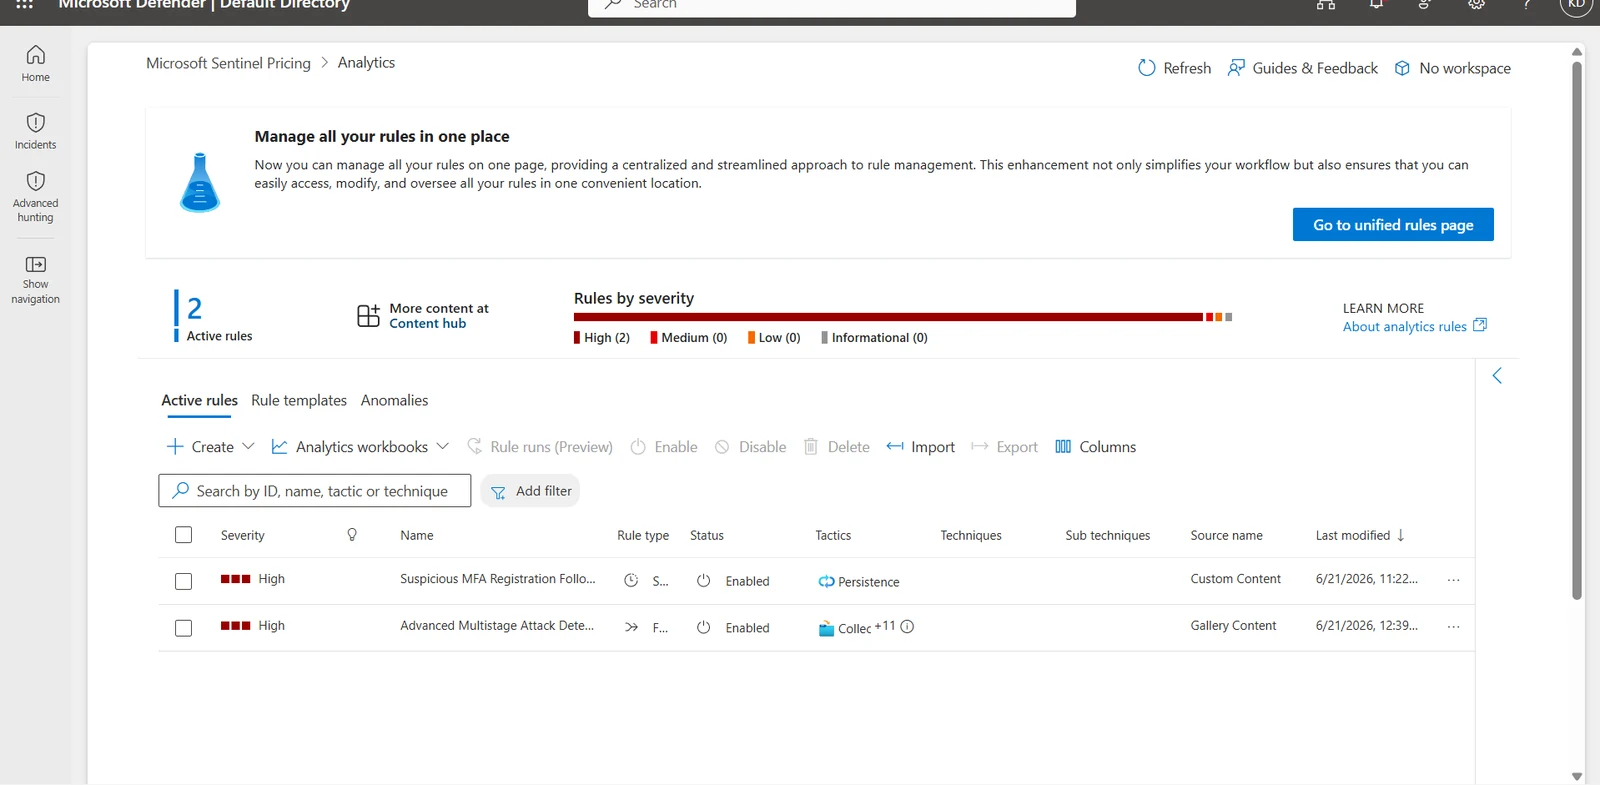Click the Rules by severity bar
Image resolution: width=1600 pixels, height=785 pixels.
coord(903,317)
